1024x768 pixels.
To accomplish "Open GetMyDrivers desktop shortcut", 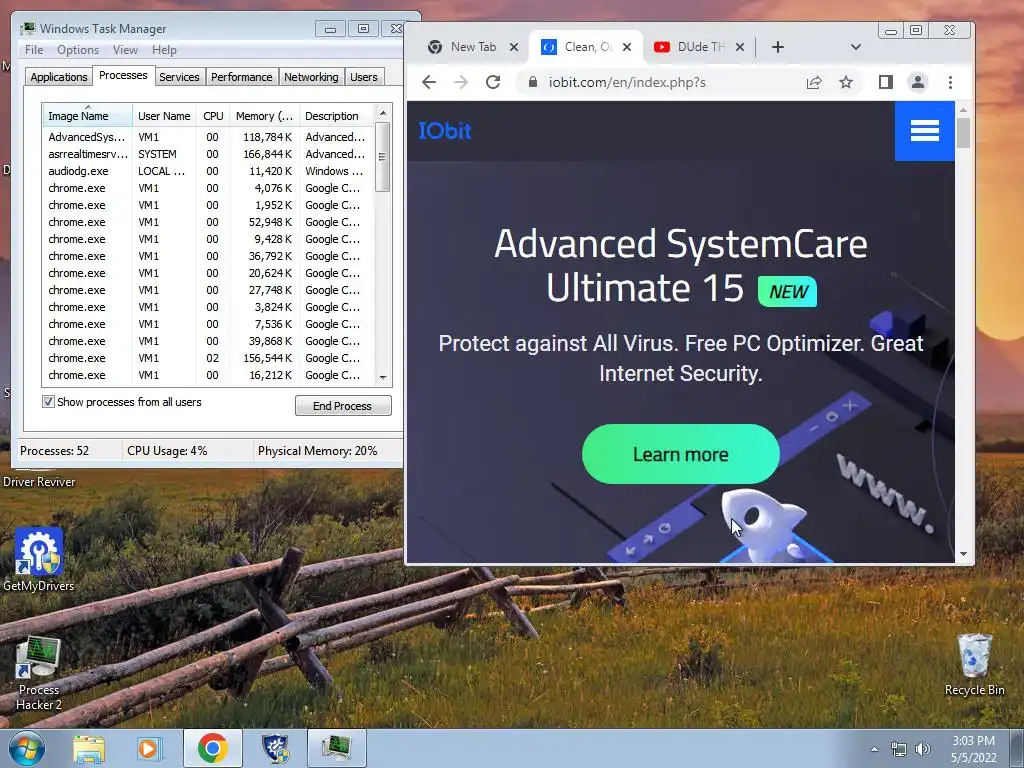I will 39,559.
